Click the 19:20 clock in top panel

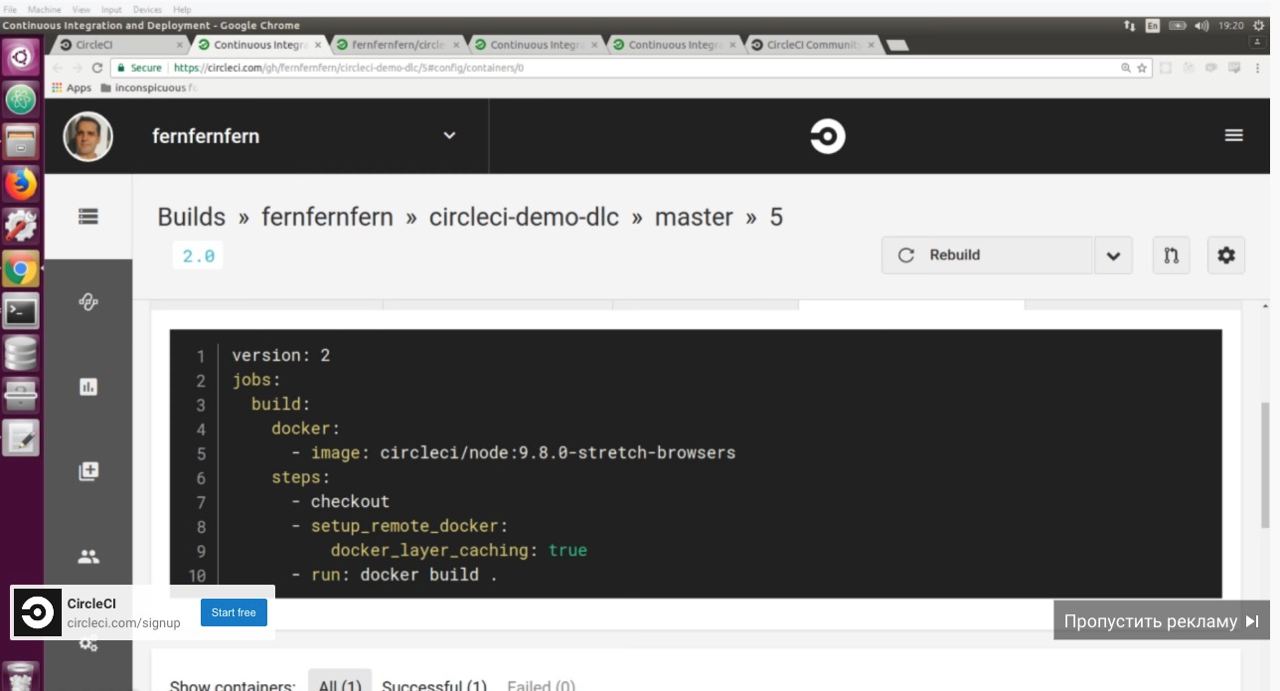coord(1231,25)
